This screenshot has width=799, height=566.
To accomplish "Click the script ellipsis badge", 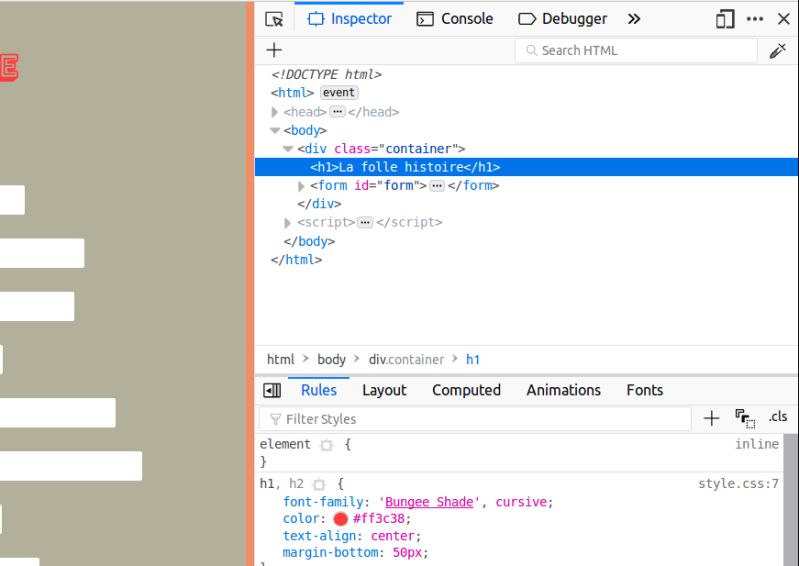I will 365,222.
